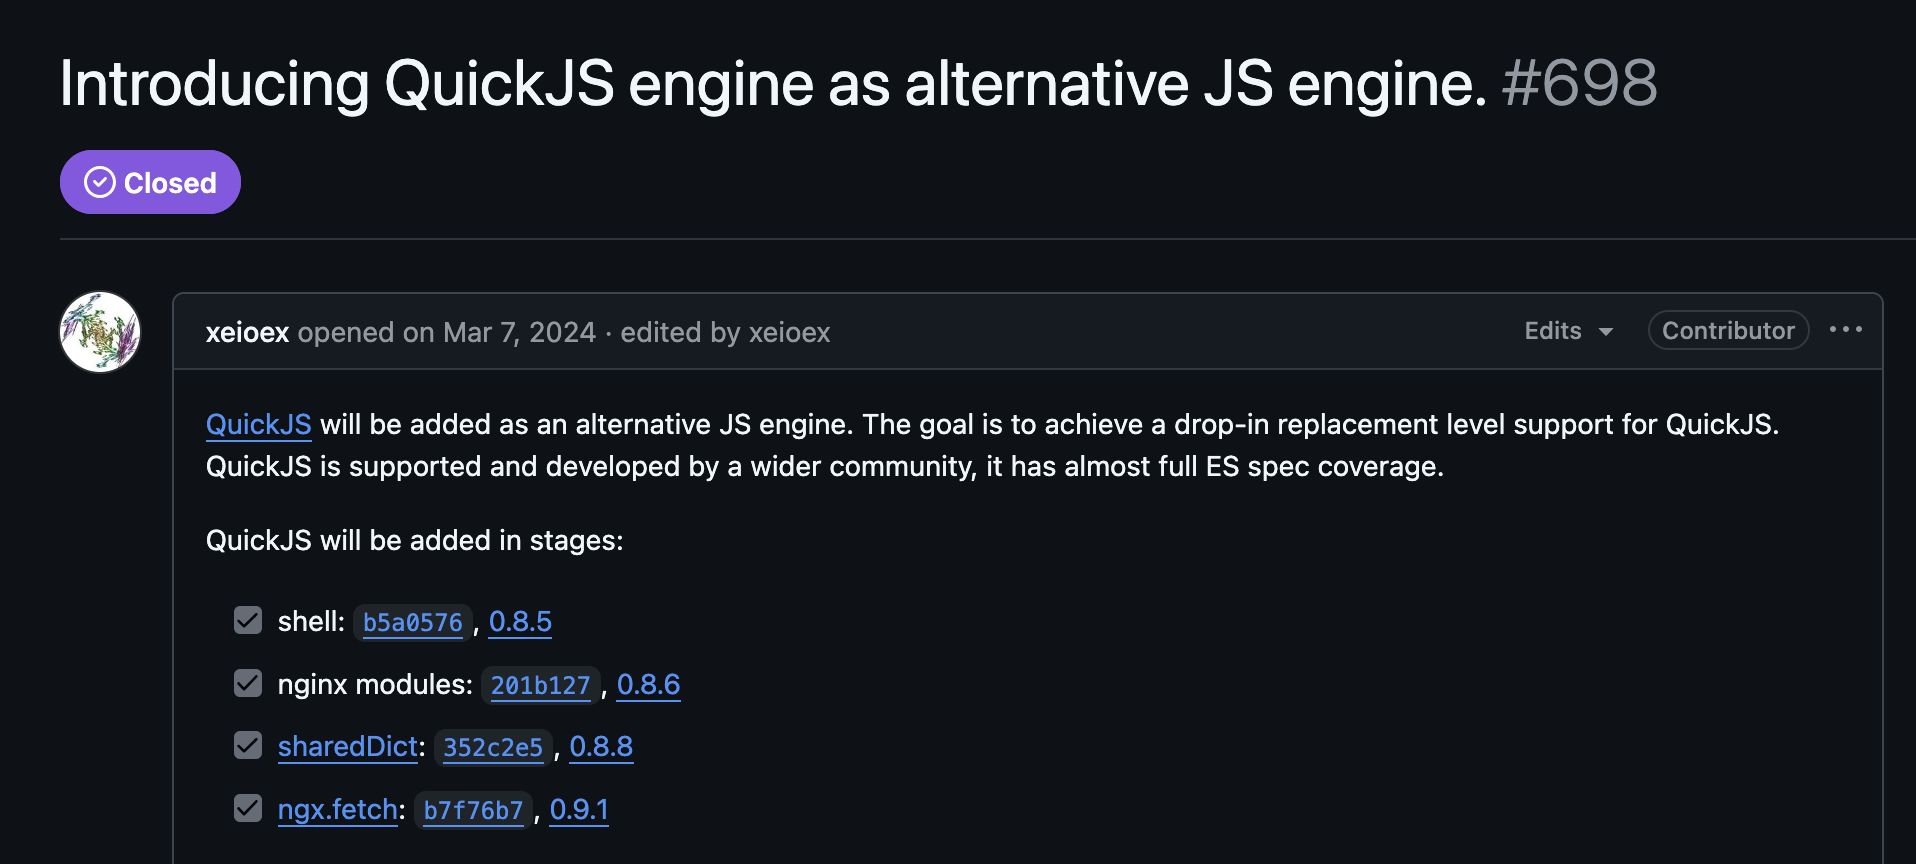Click xeioex's profile avatar
1916x864 pixels.
100,331
